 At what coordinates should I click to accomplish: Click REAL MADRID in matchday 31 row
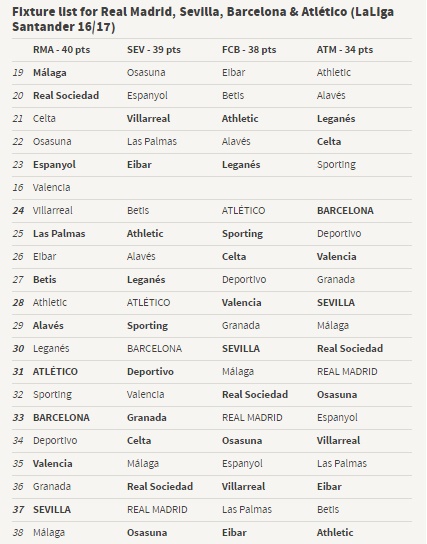pyautogui.click(x=347, y=372)
